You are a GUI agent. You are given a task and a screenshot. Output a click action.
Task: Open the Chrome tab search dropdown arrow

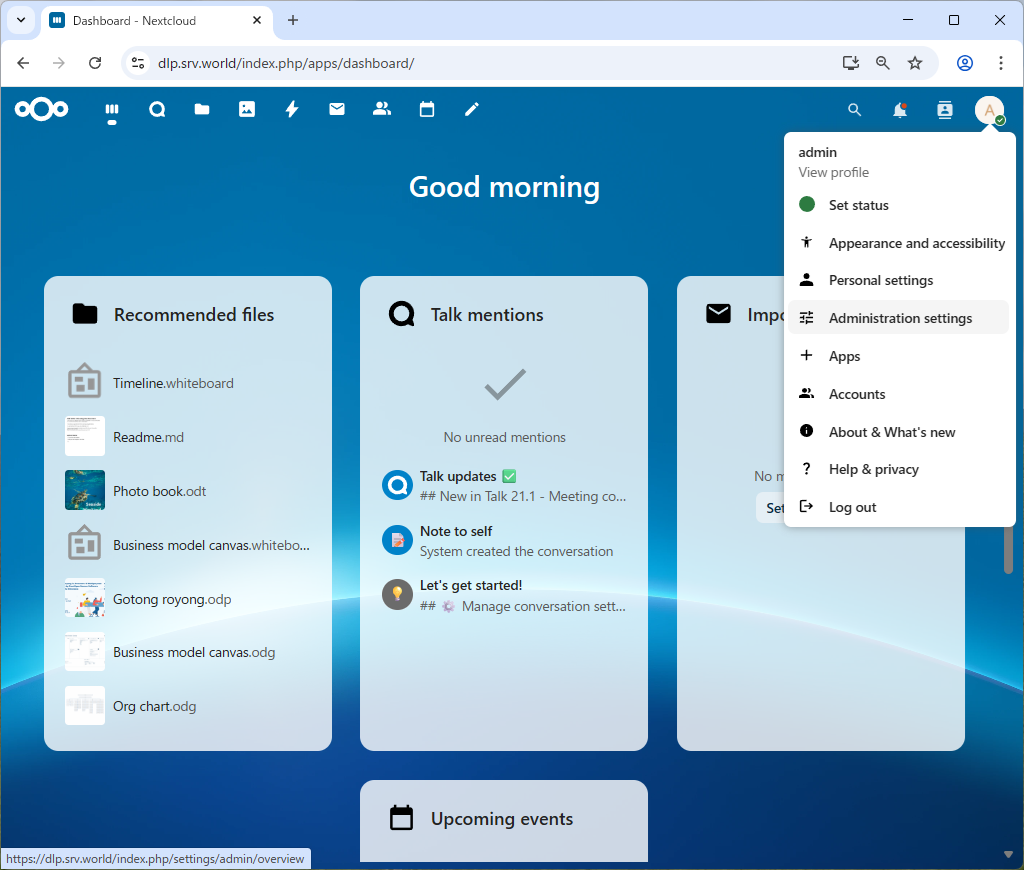coord(20,20)
